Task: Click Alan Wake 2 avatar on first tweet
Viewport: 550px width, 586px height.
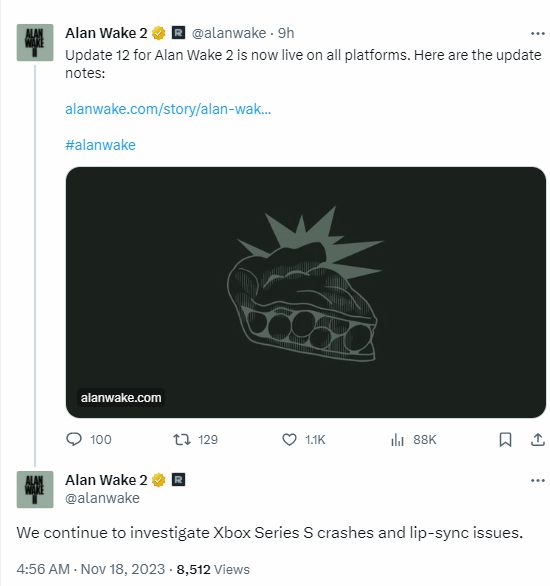Action: pyautogui.click(x=35, y=43)
